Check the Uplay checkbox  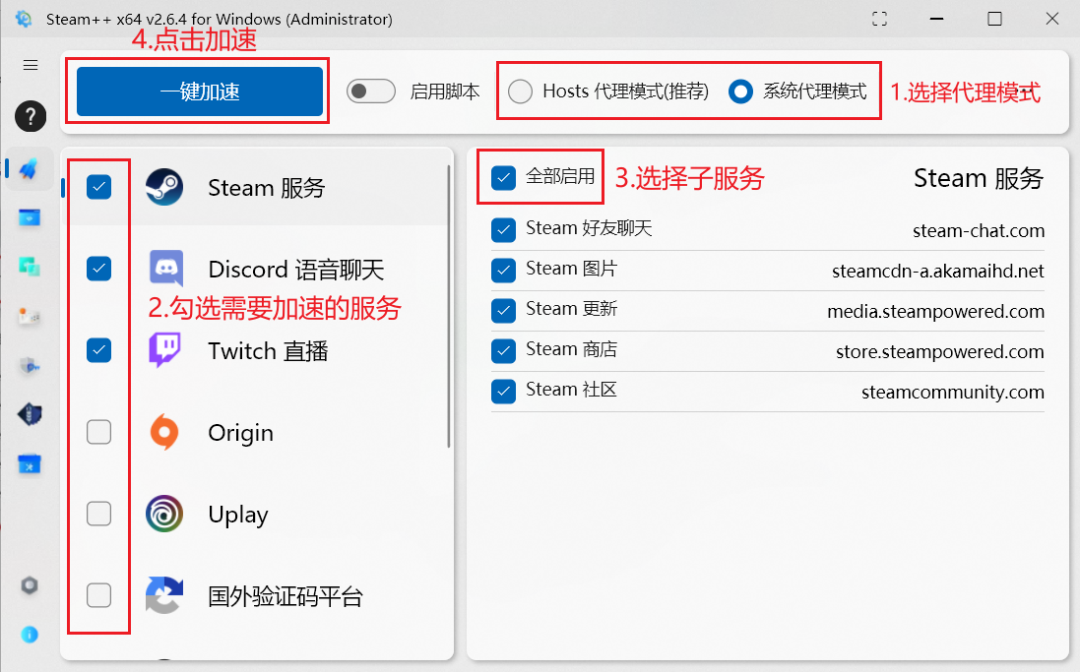(x=99, y=514)
